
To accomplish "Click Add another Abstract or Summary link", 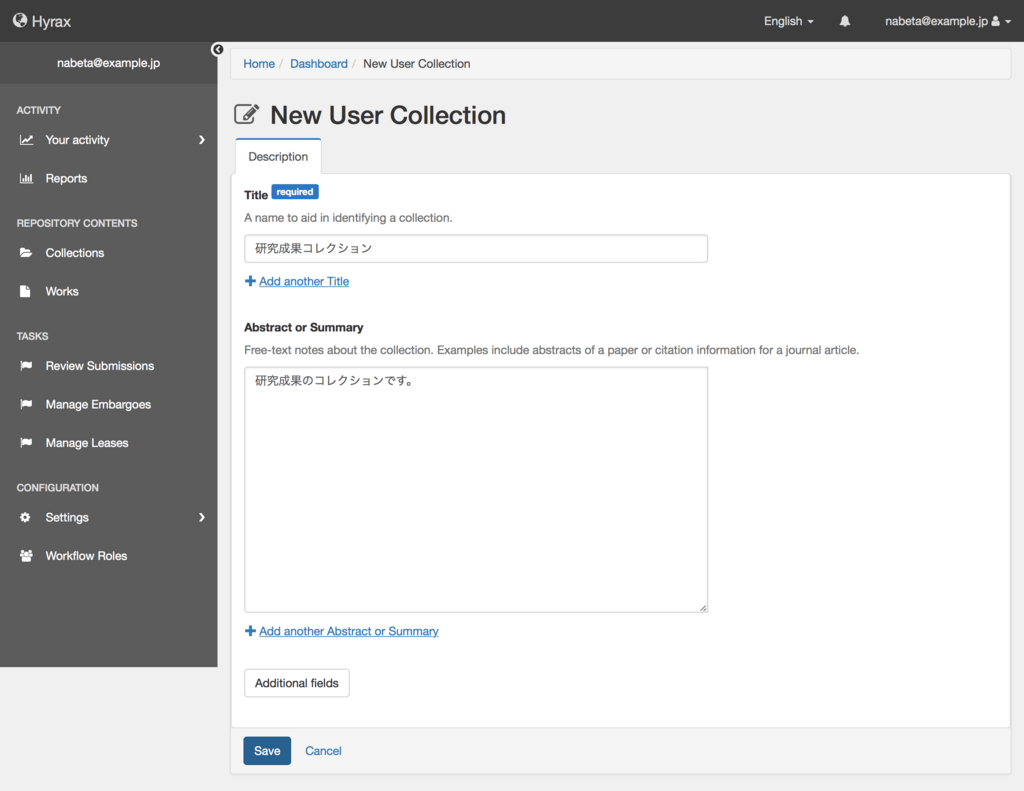I will [x=349, y=631].
